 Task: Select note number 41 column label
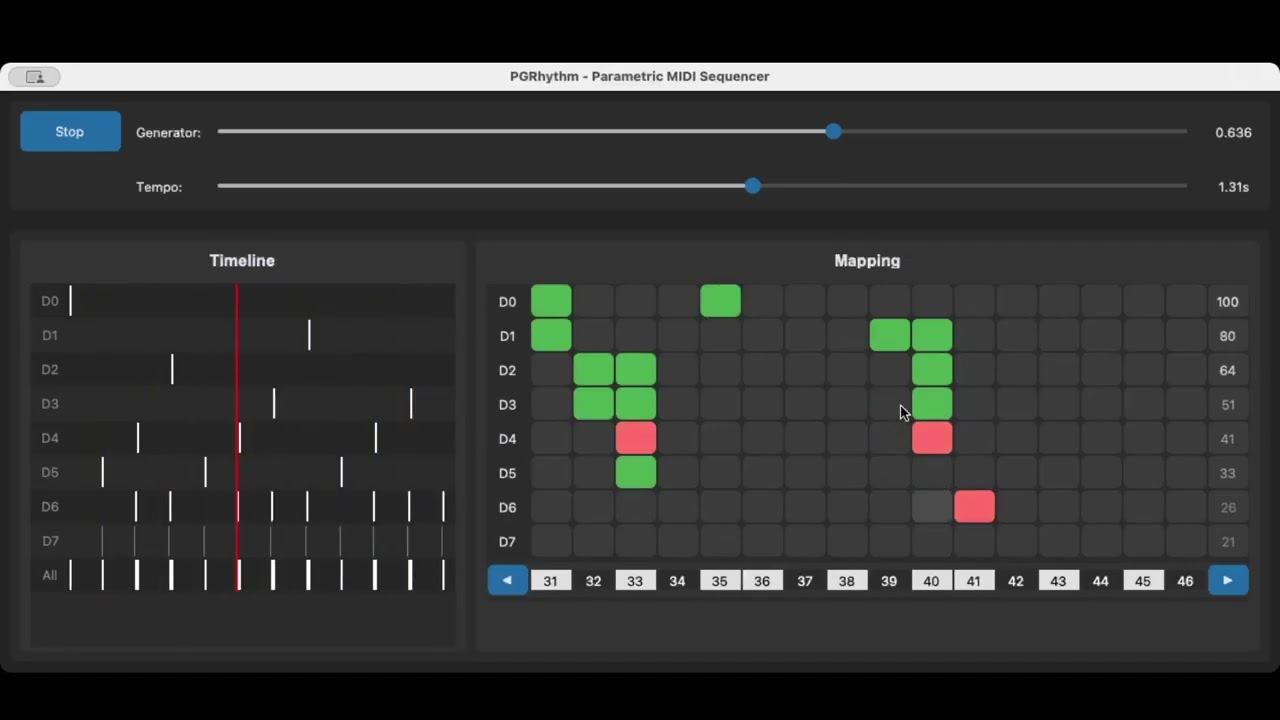pyautogui.click(x=974, y=581)
